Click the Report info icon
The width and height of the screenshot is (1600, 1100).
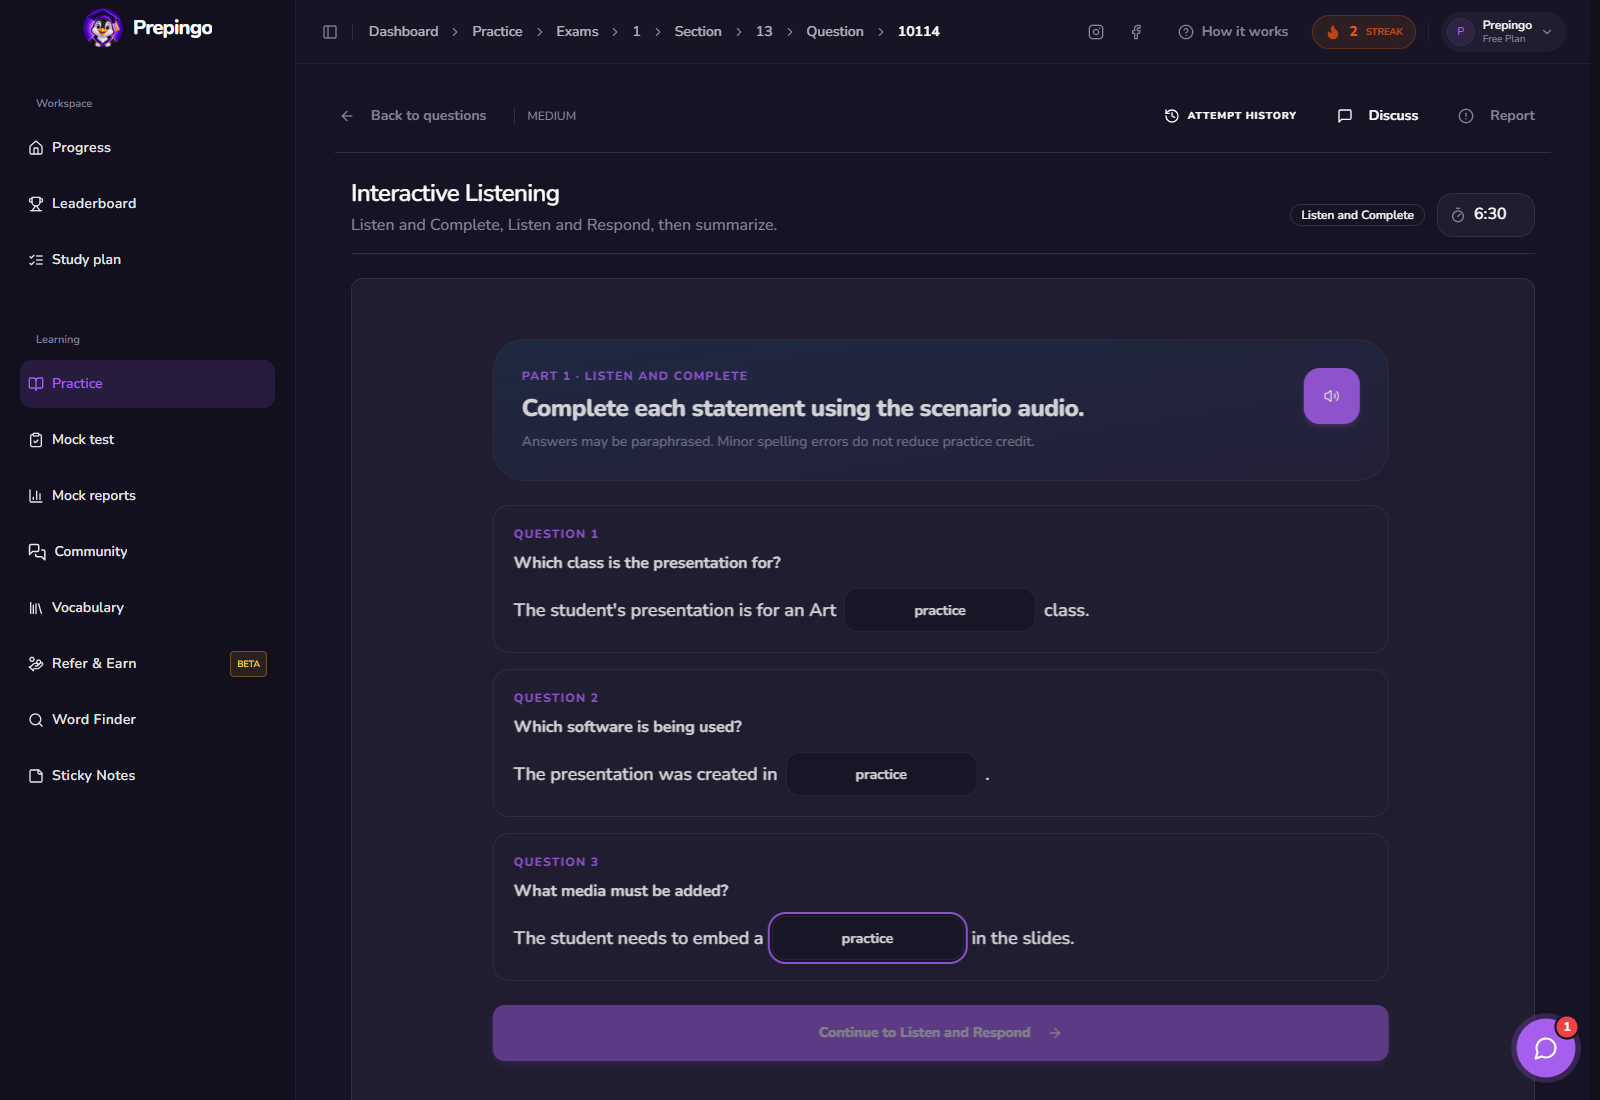coord(1466,116)
